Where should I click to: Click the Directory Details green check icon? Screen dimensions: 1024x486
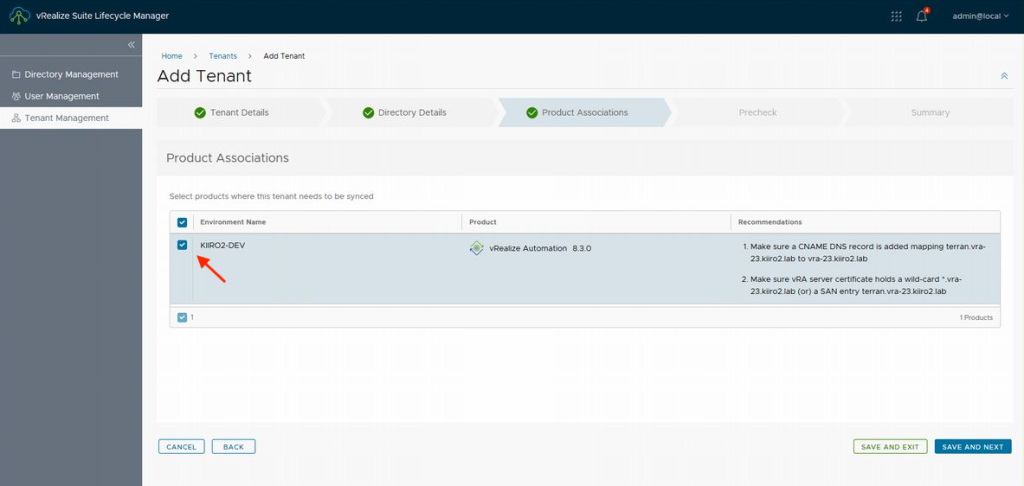[368, 112]
